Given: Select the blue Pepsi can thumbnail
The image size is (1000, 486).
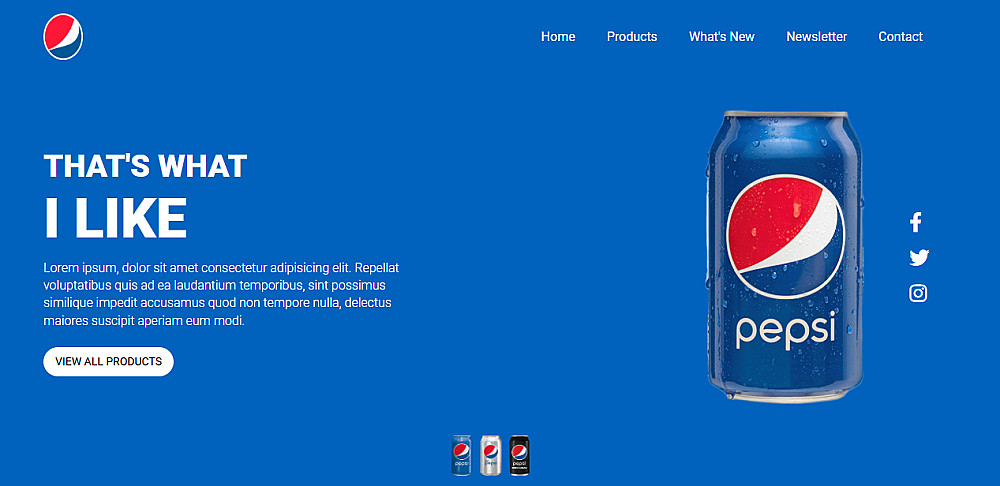Looking at the screenshot, I should [x=462, y=455].
